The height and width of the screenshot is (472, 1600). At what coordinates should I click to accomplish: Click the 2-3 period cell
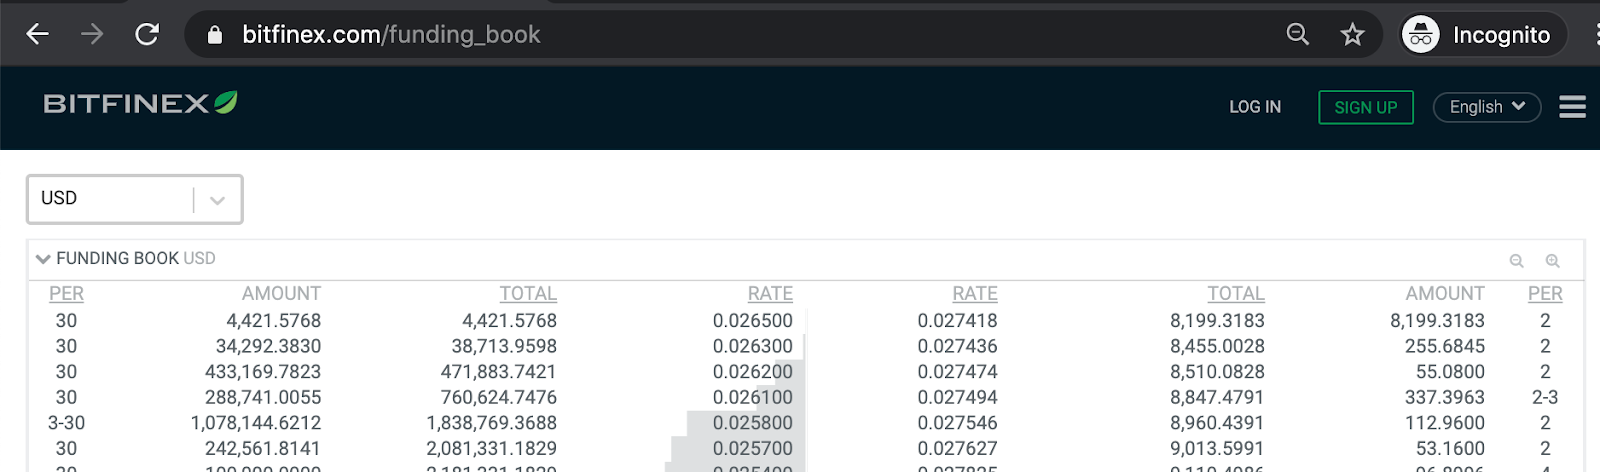pyautogui.click(x=1545, y=398)
